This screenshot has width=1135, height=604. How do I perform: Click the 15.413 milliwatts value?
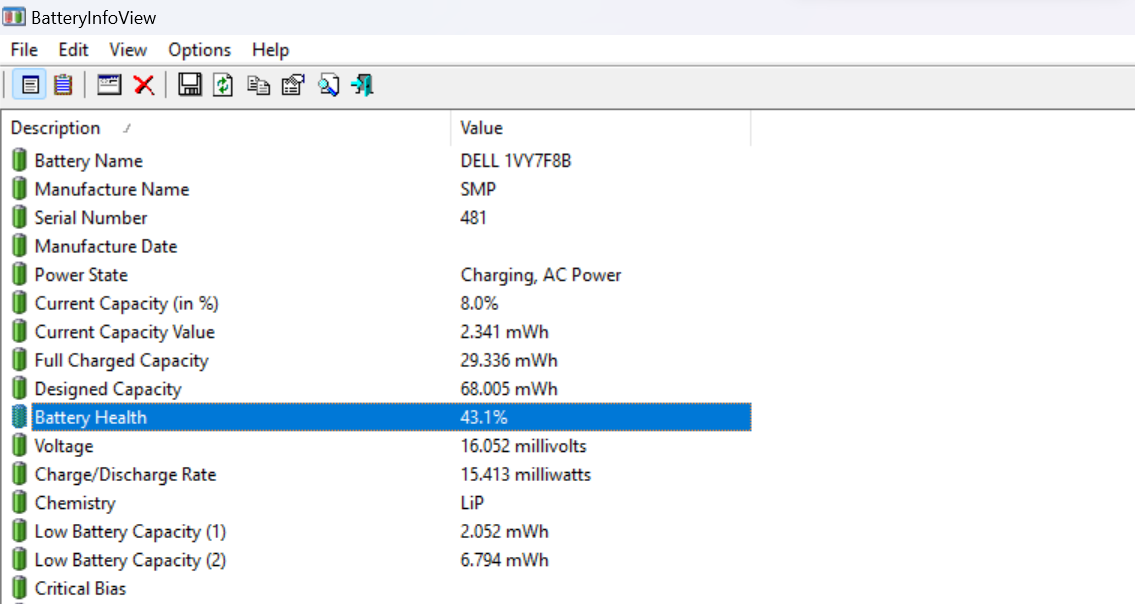point(526,474)
